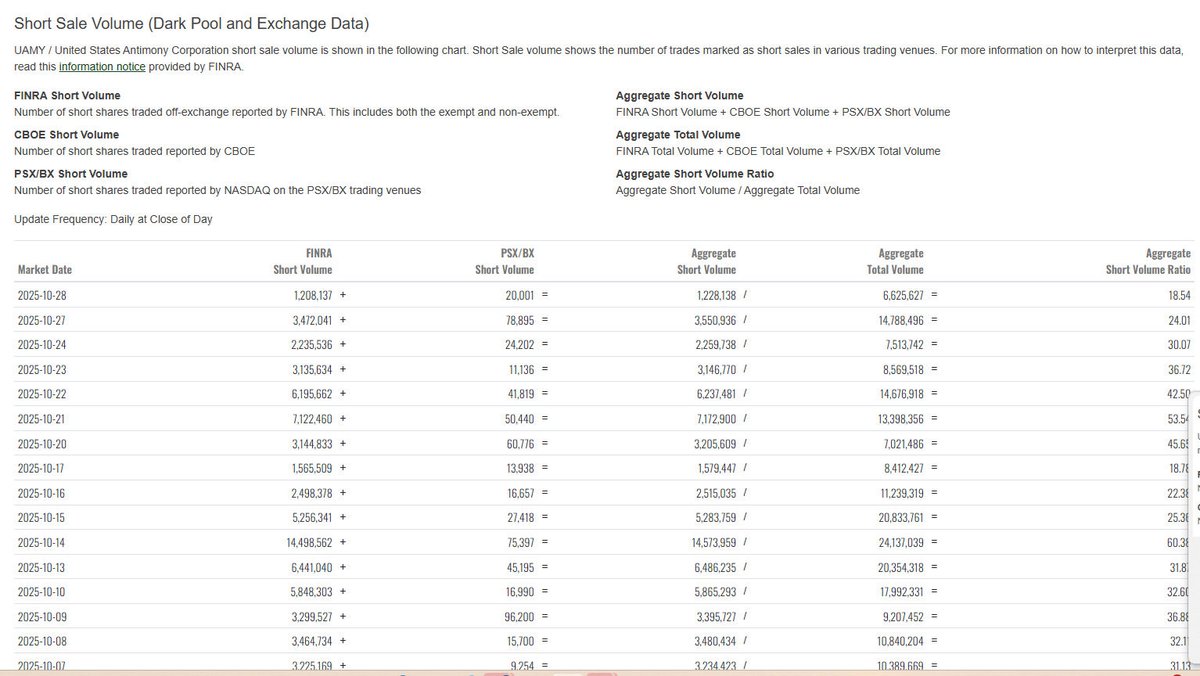The image size is (1200, 676).
Task: Click PSX/BX short volume value 78,895
Action: (521, 321)
